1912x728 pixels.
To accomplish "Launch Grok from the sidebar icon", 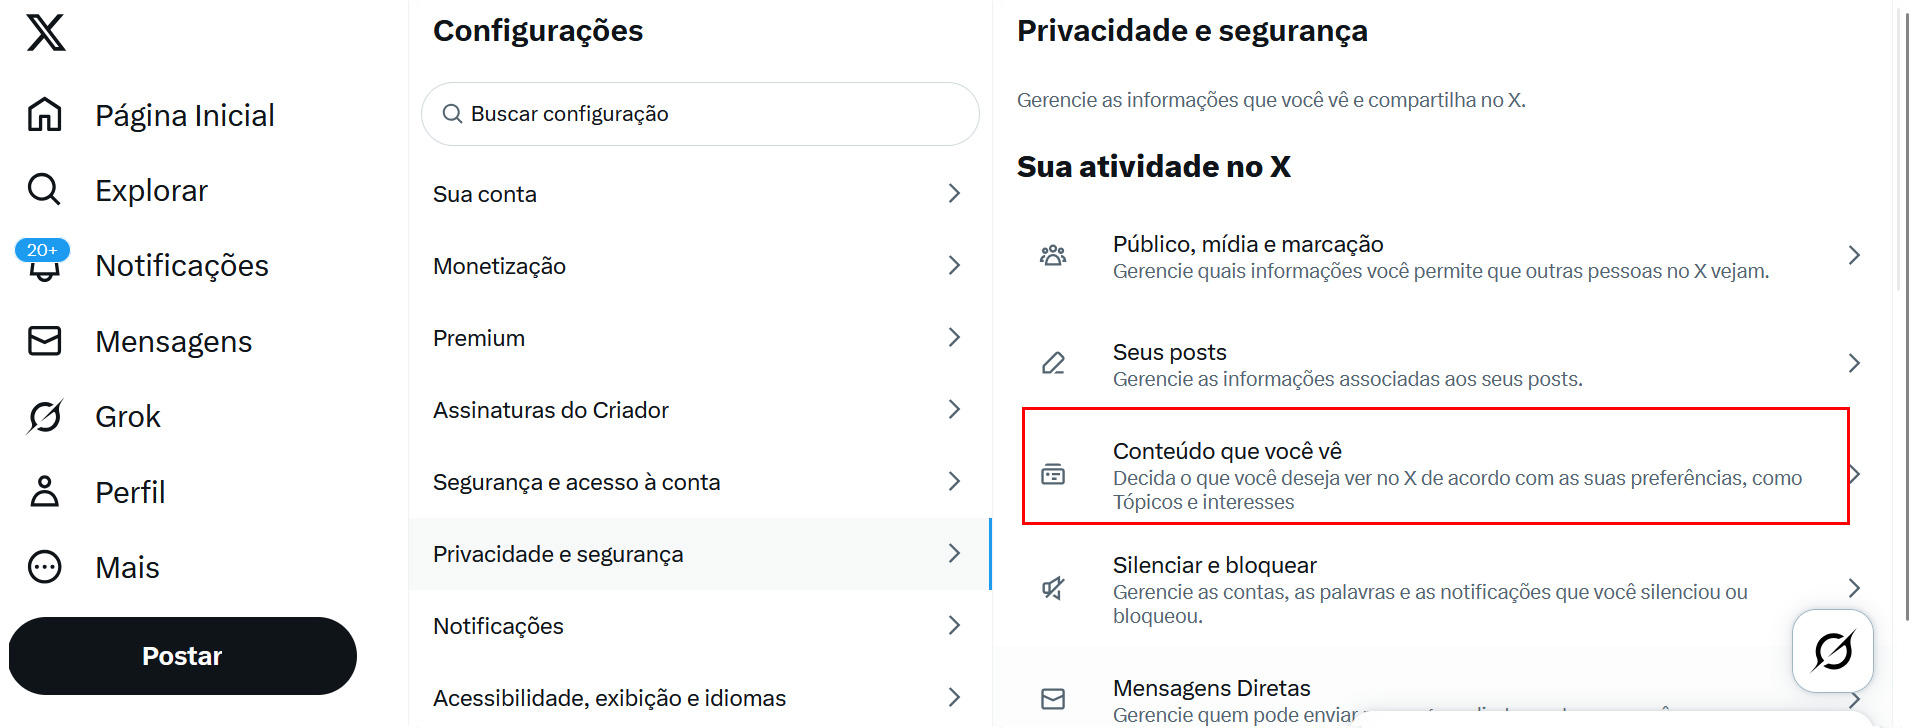I will [x=45, y=416].
